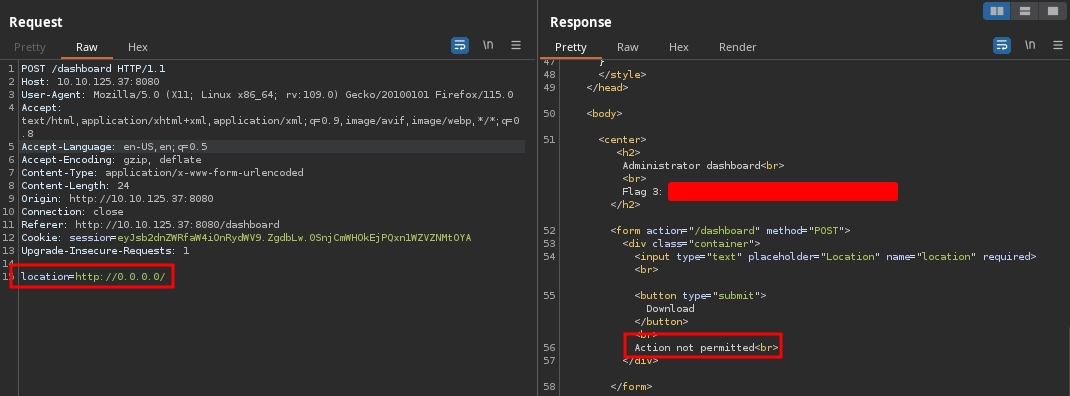The width and height of the screenshot is (1070, 396).
Task: Click the POST /dashboard request line
Action: (x=93, y=69)
